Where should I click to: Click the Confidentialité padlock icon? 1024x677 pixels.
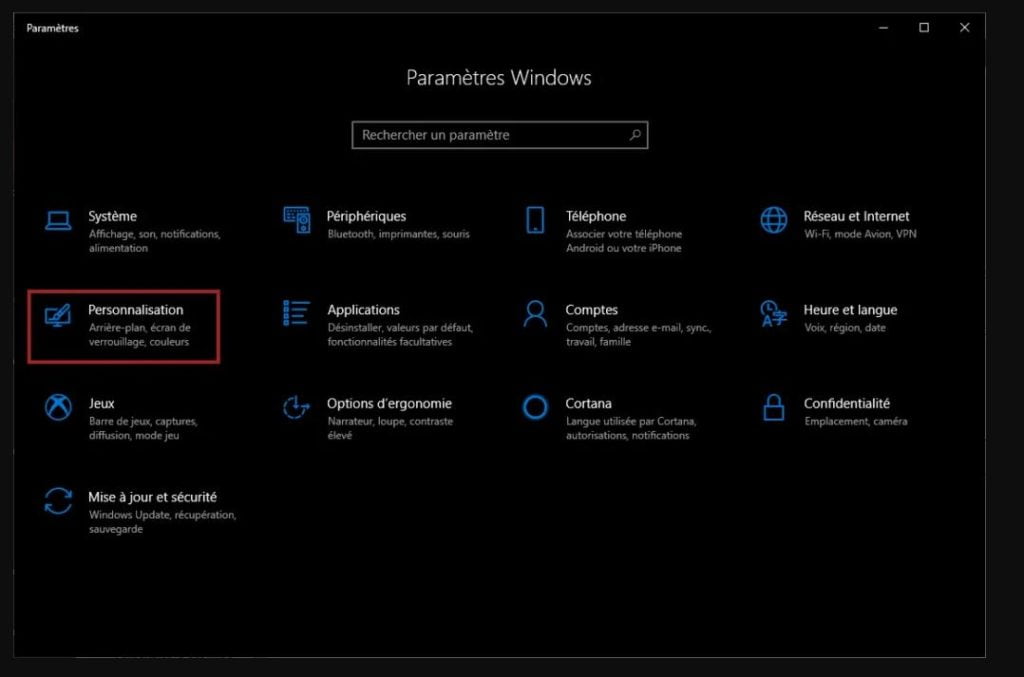(x=773, y=407)
